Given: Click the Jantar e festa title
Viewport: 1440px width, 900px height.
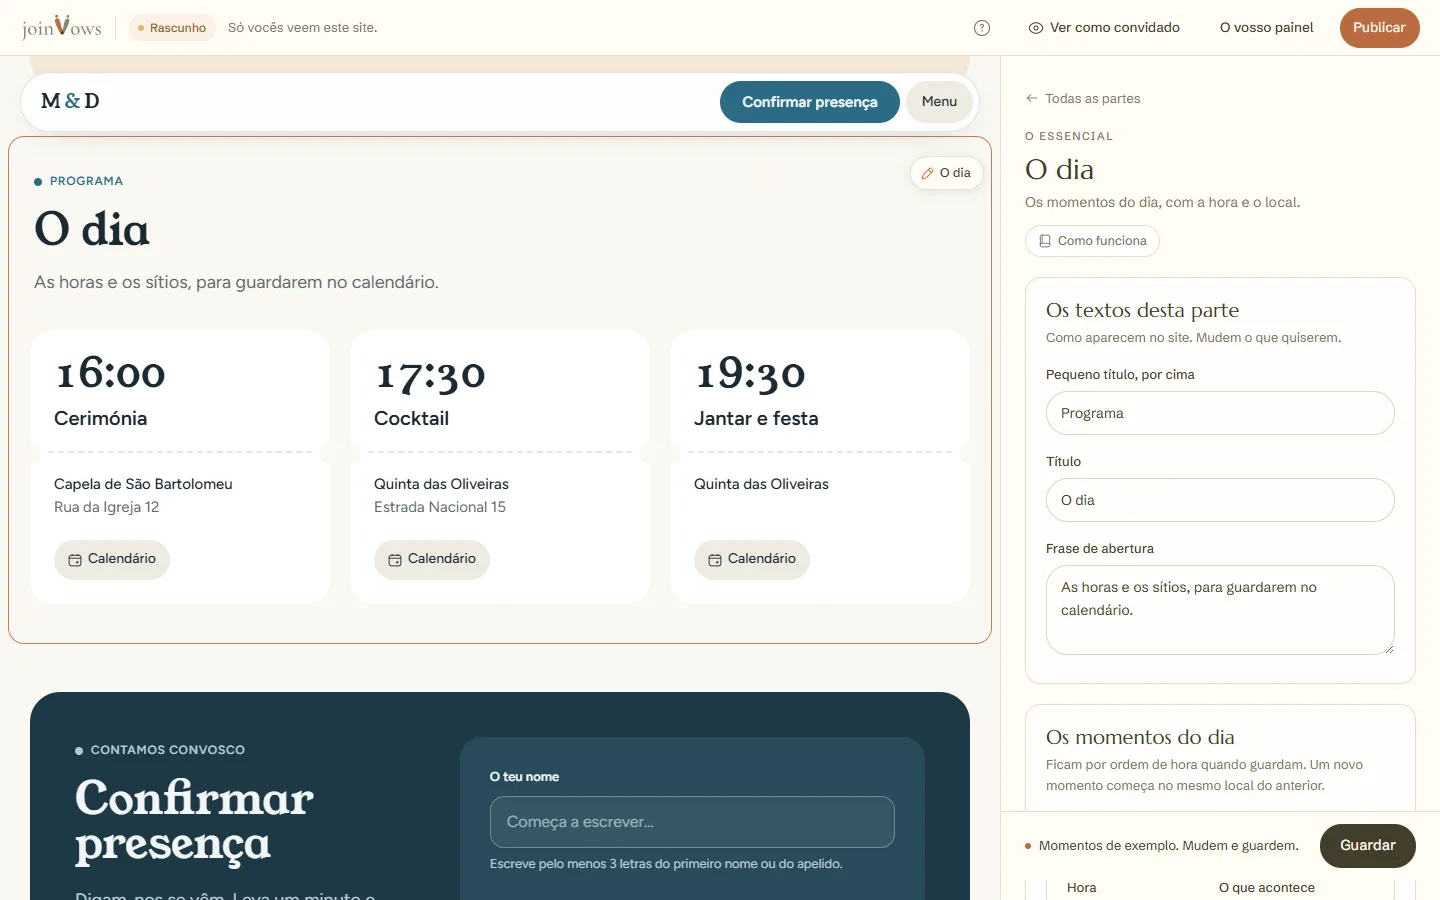Looking at the screenshot, I should 756,419.
